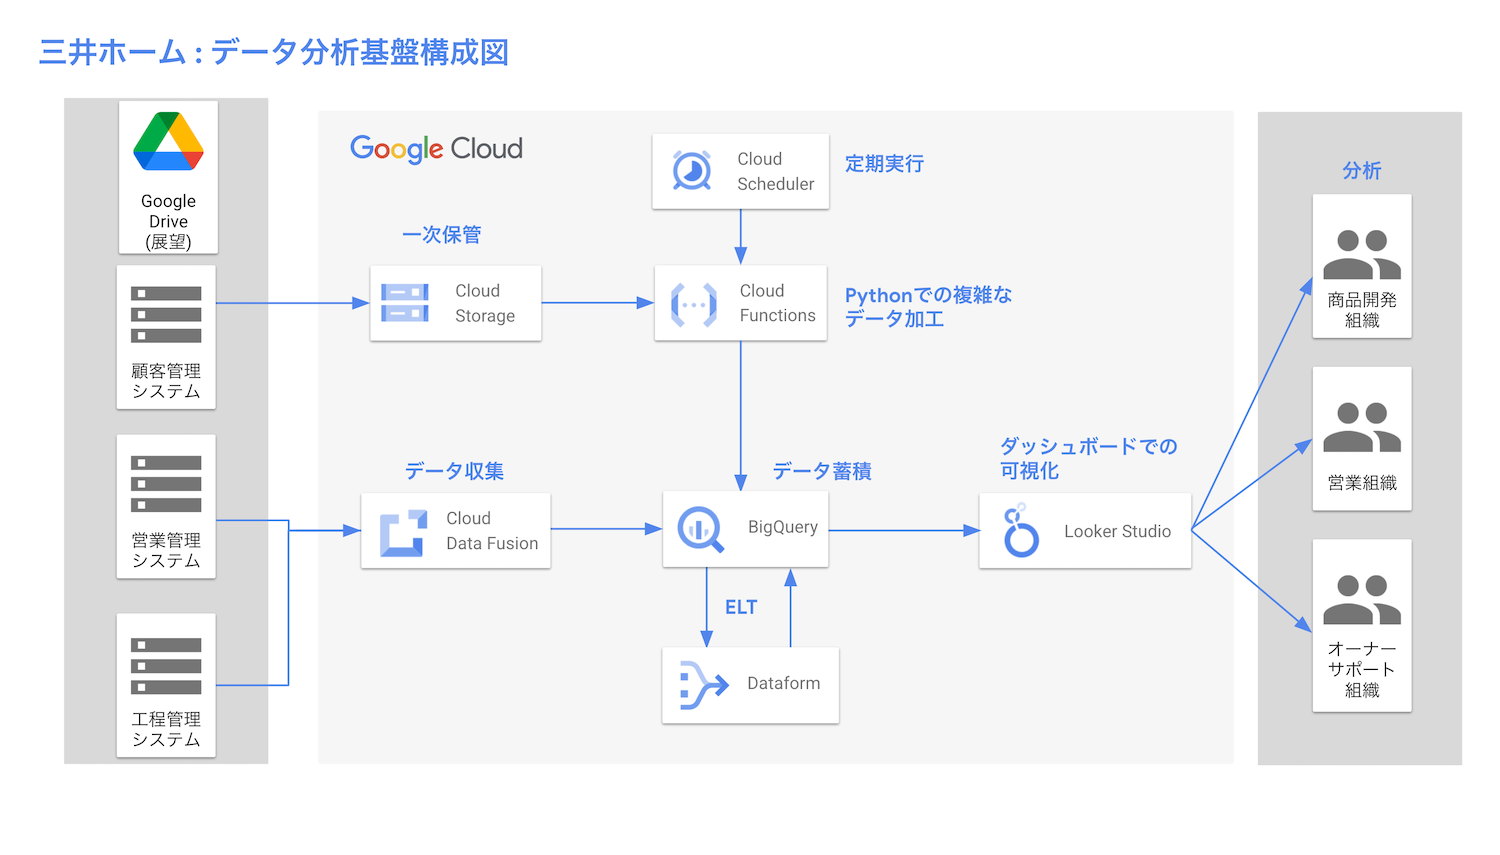This screenshot has height=855, width=1500.
Task: Click the Google Drive (展望) label
Action: click(168, 221)
